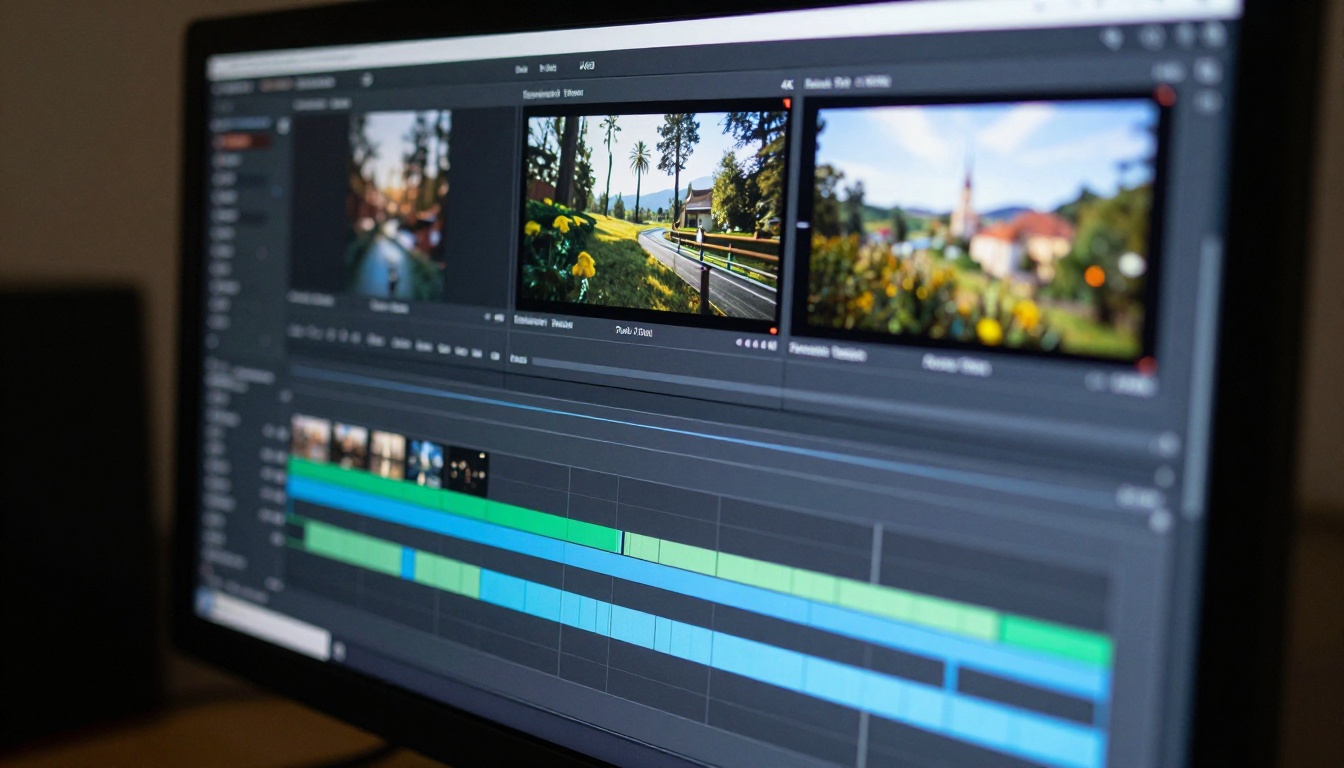This screenshot has width=1344, height=768.
Task: Select the dark thumbnail with lights in timeline
Action: (x=466, y=470)
